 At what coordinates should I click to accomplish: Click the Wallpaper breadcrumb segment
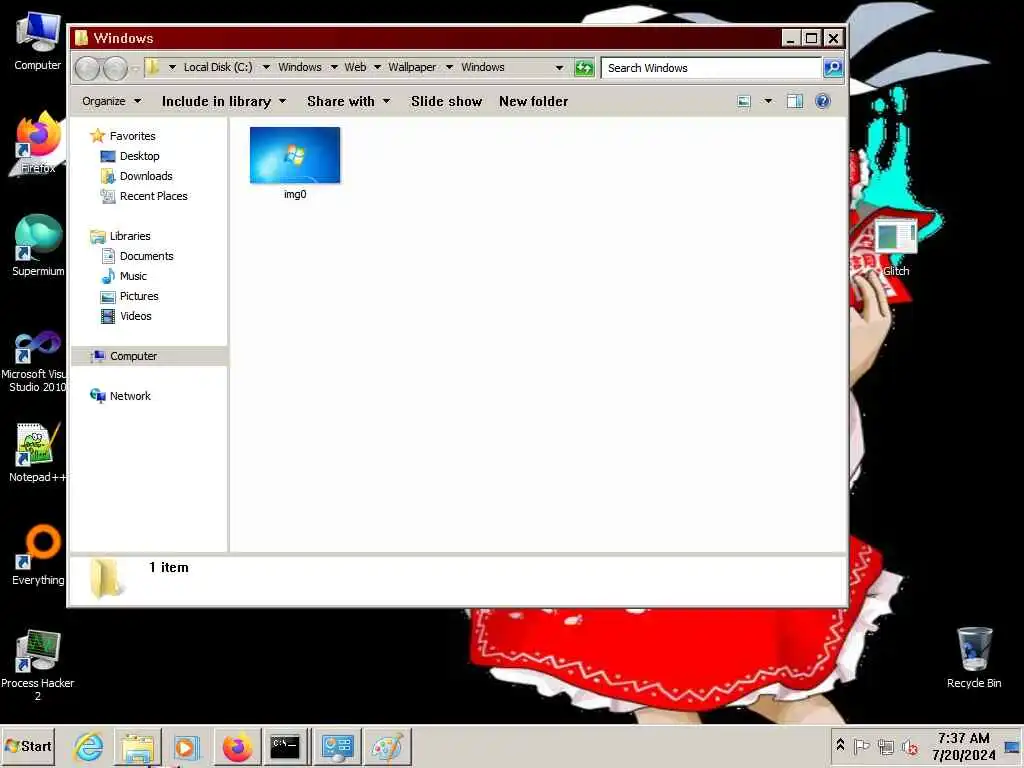click(412, 67)
